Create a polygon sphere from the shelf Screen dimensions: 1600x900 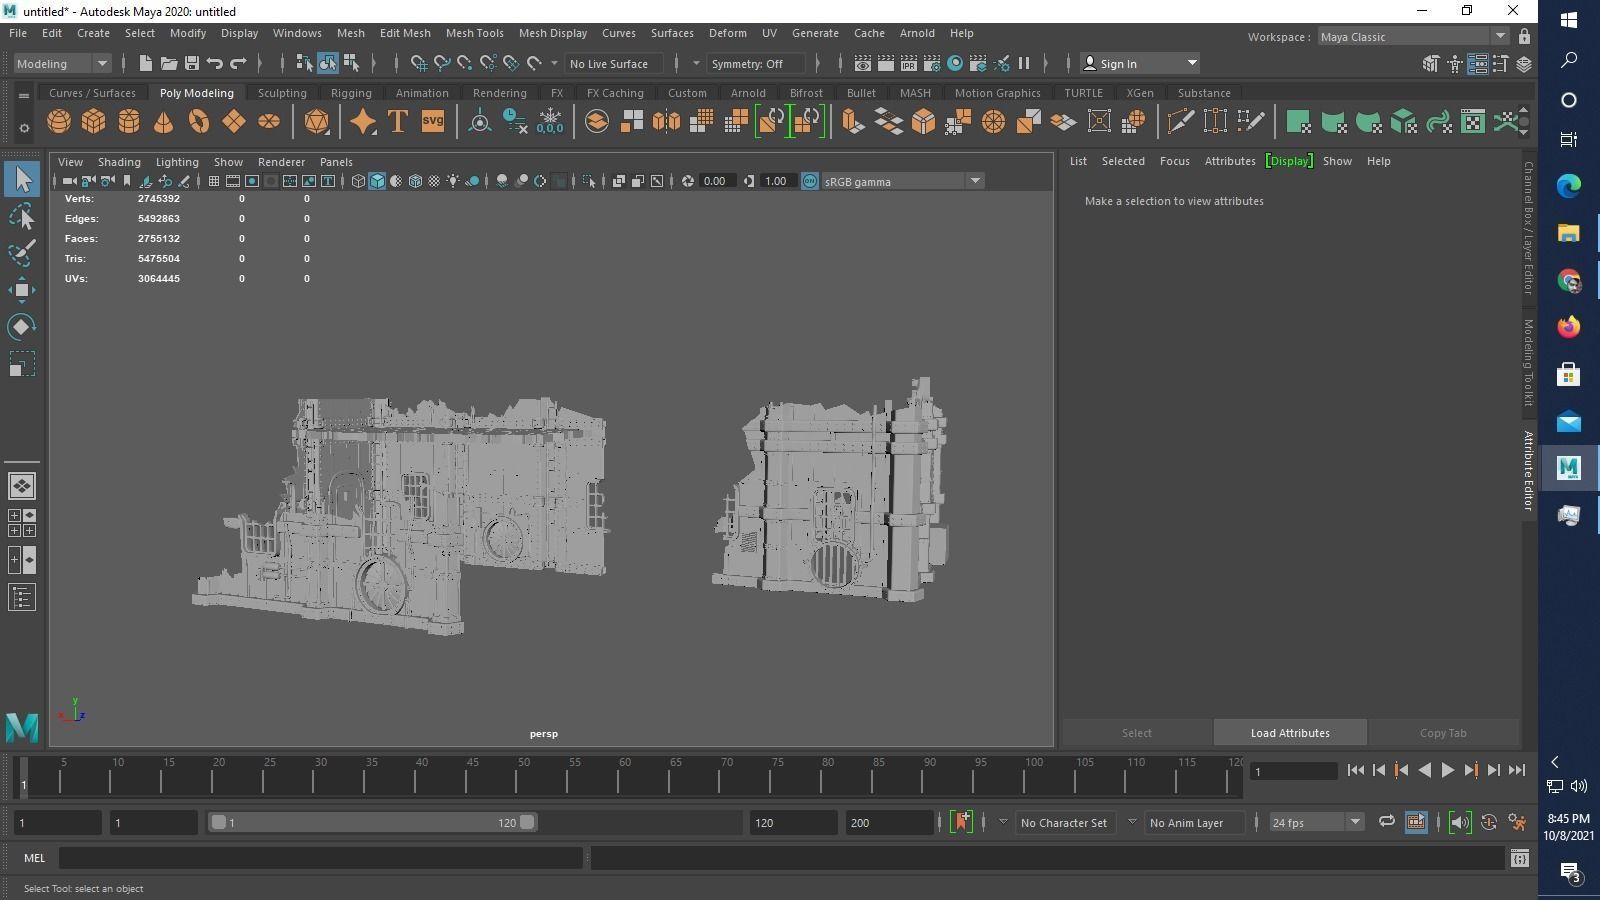pyautogui.click(x=59, y=122)
